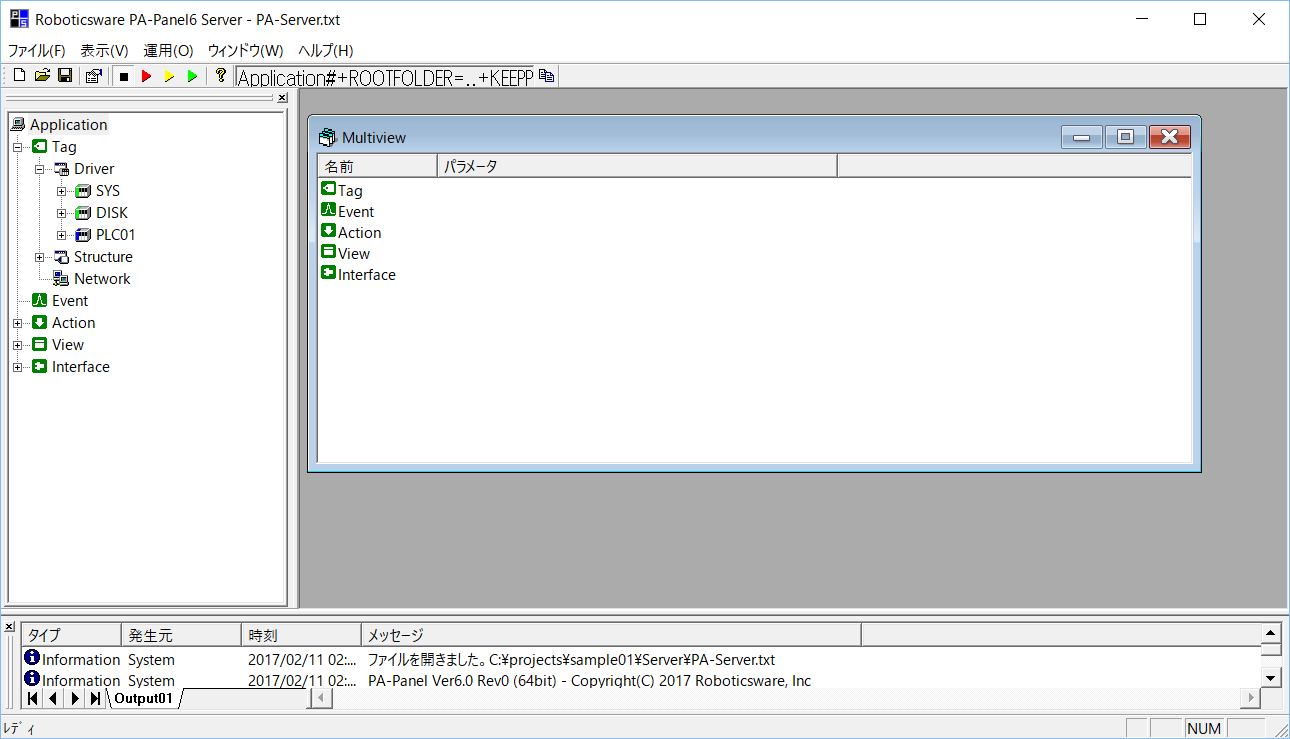Screen dimensions: 1290x739
Task: Expand the Structure tree node
Action: pos(40,257)
